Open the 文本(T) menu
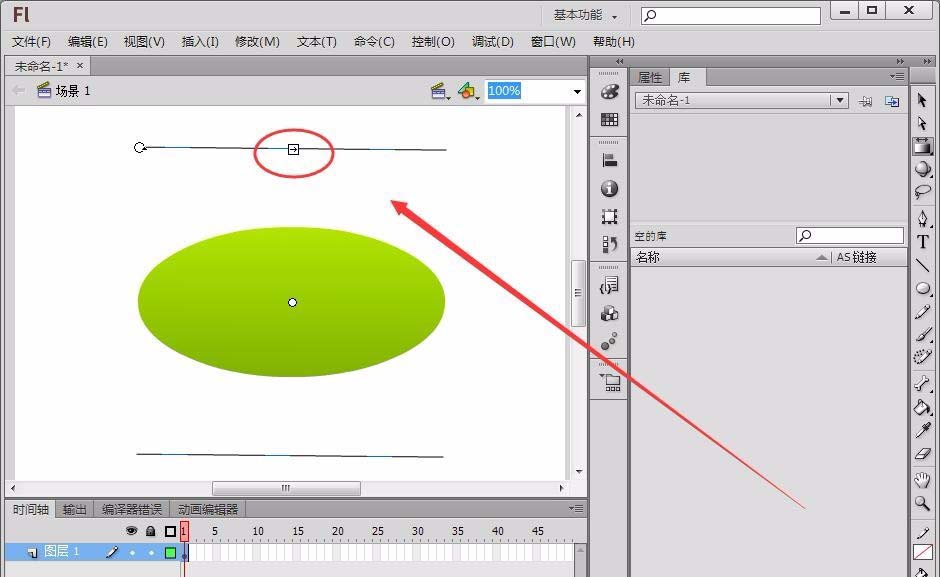Viewport: 940px width, 577px height. tap(317, 41)
